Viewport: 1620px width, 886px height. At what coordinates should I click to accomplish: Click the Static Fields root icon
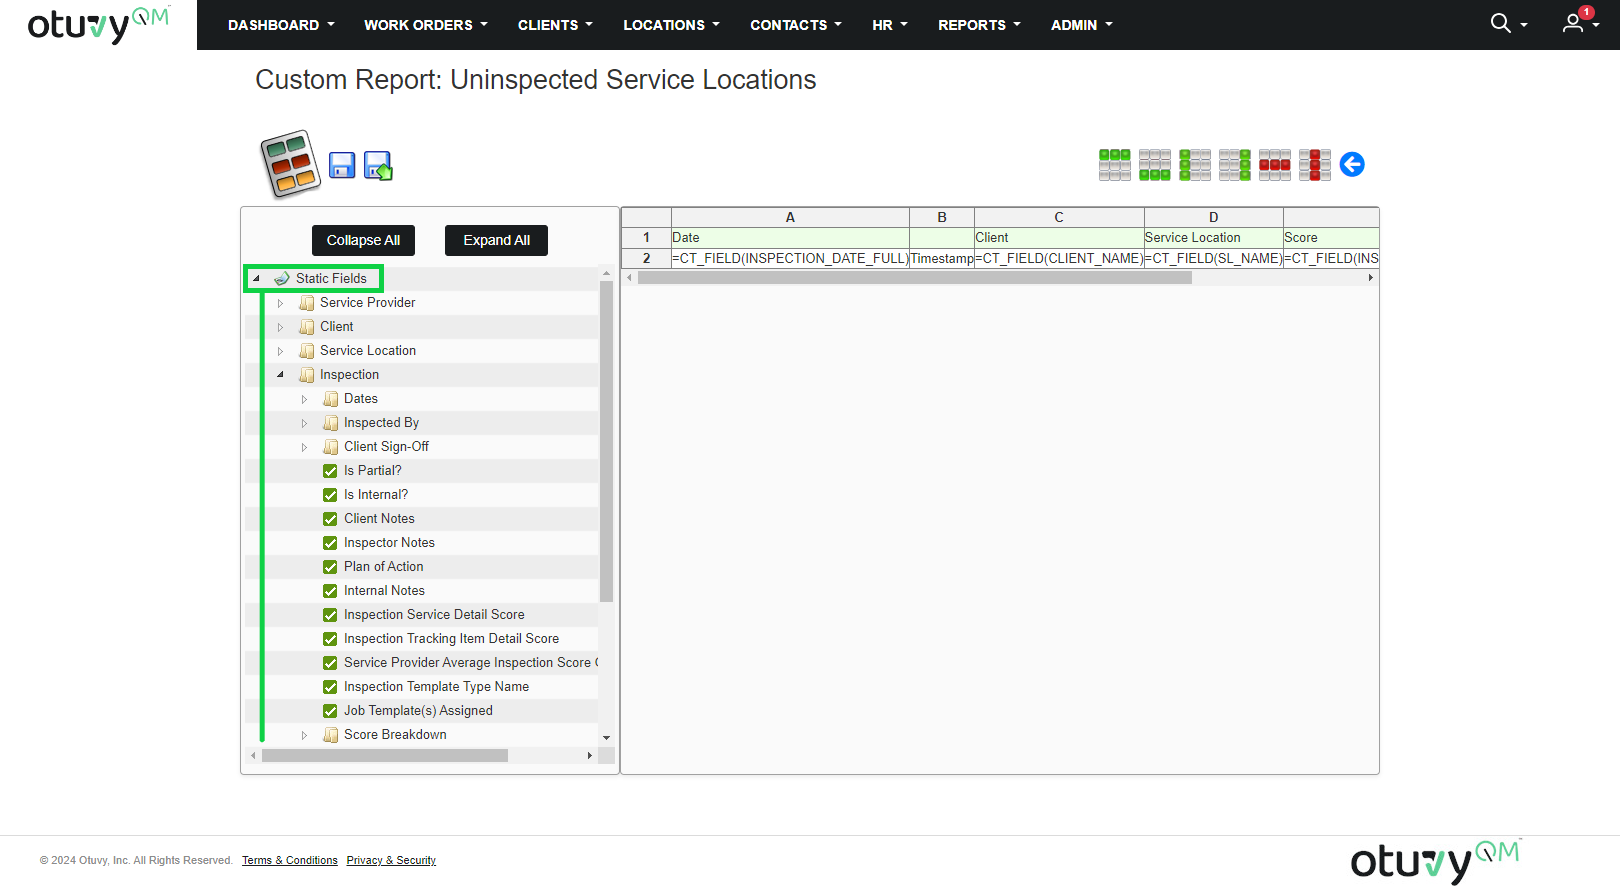(282, 279)
